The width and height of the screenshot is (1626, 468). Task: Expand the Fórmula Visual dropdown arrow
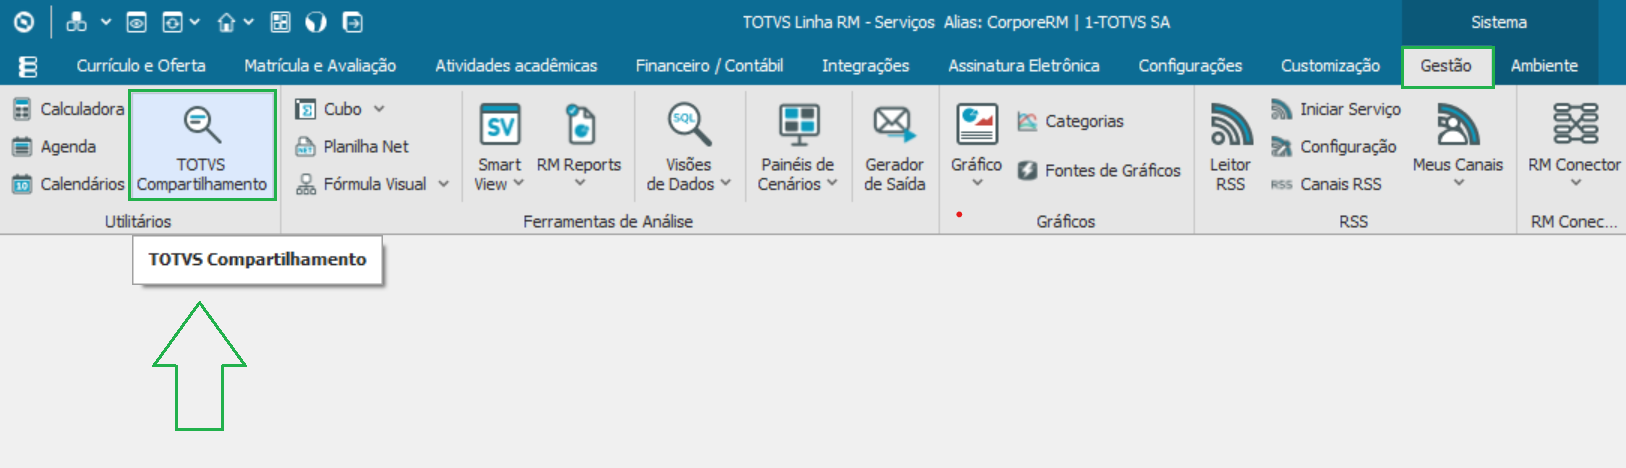click(443, 184)
